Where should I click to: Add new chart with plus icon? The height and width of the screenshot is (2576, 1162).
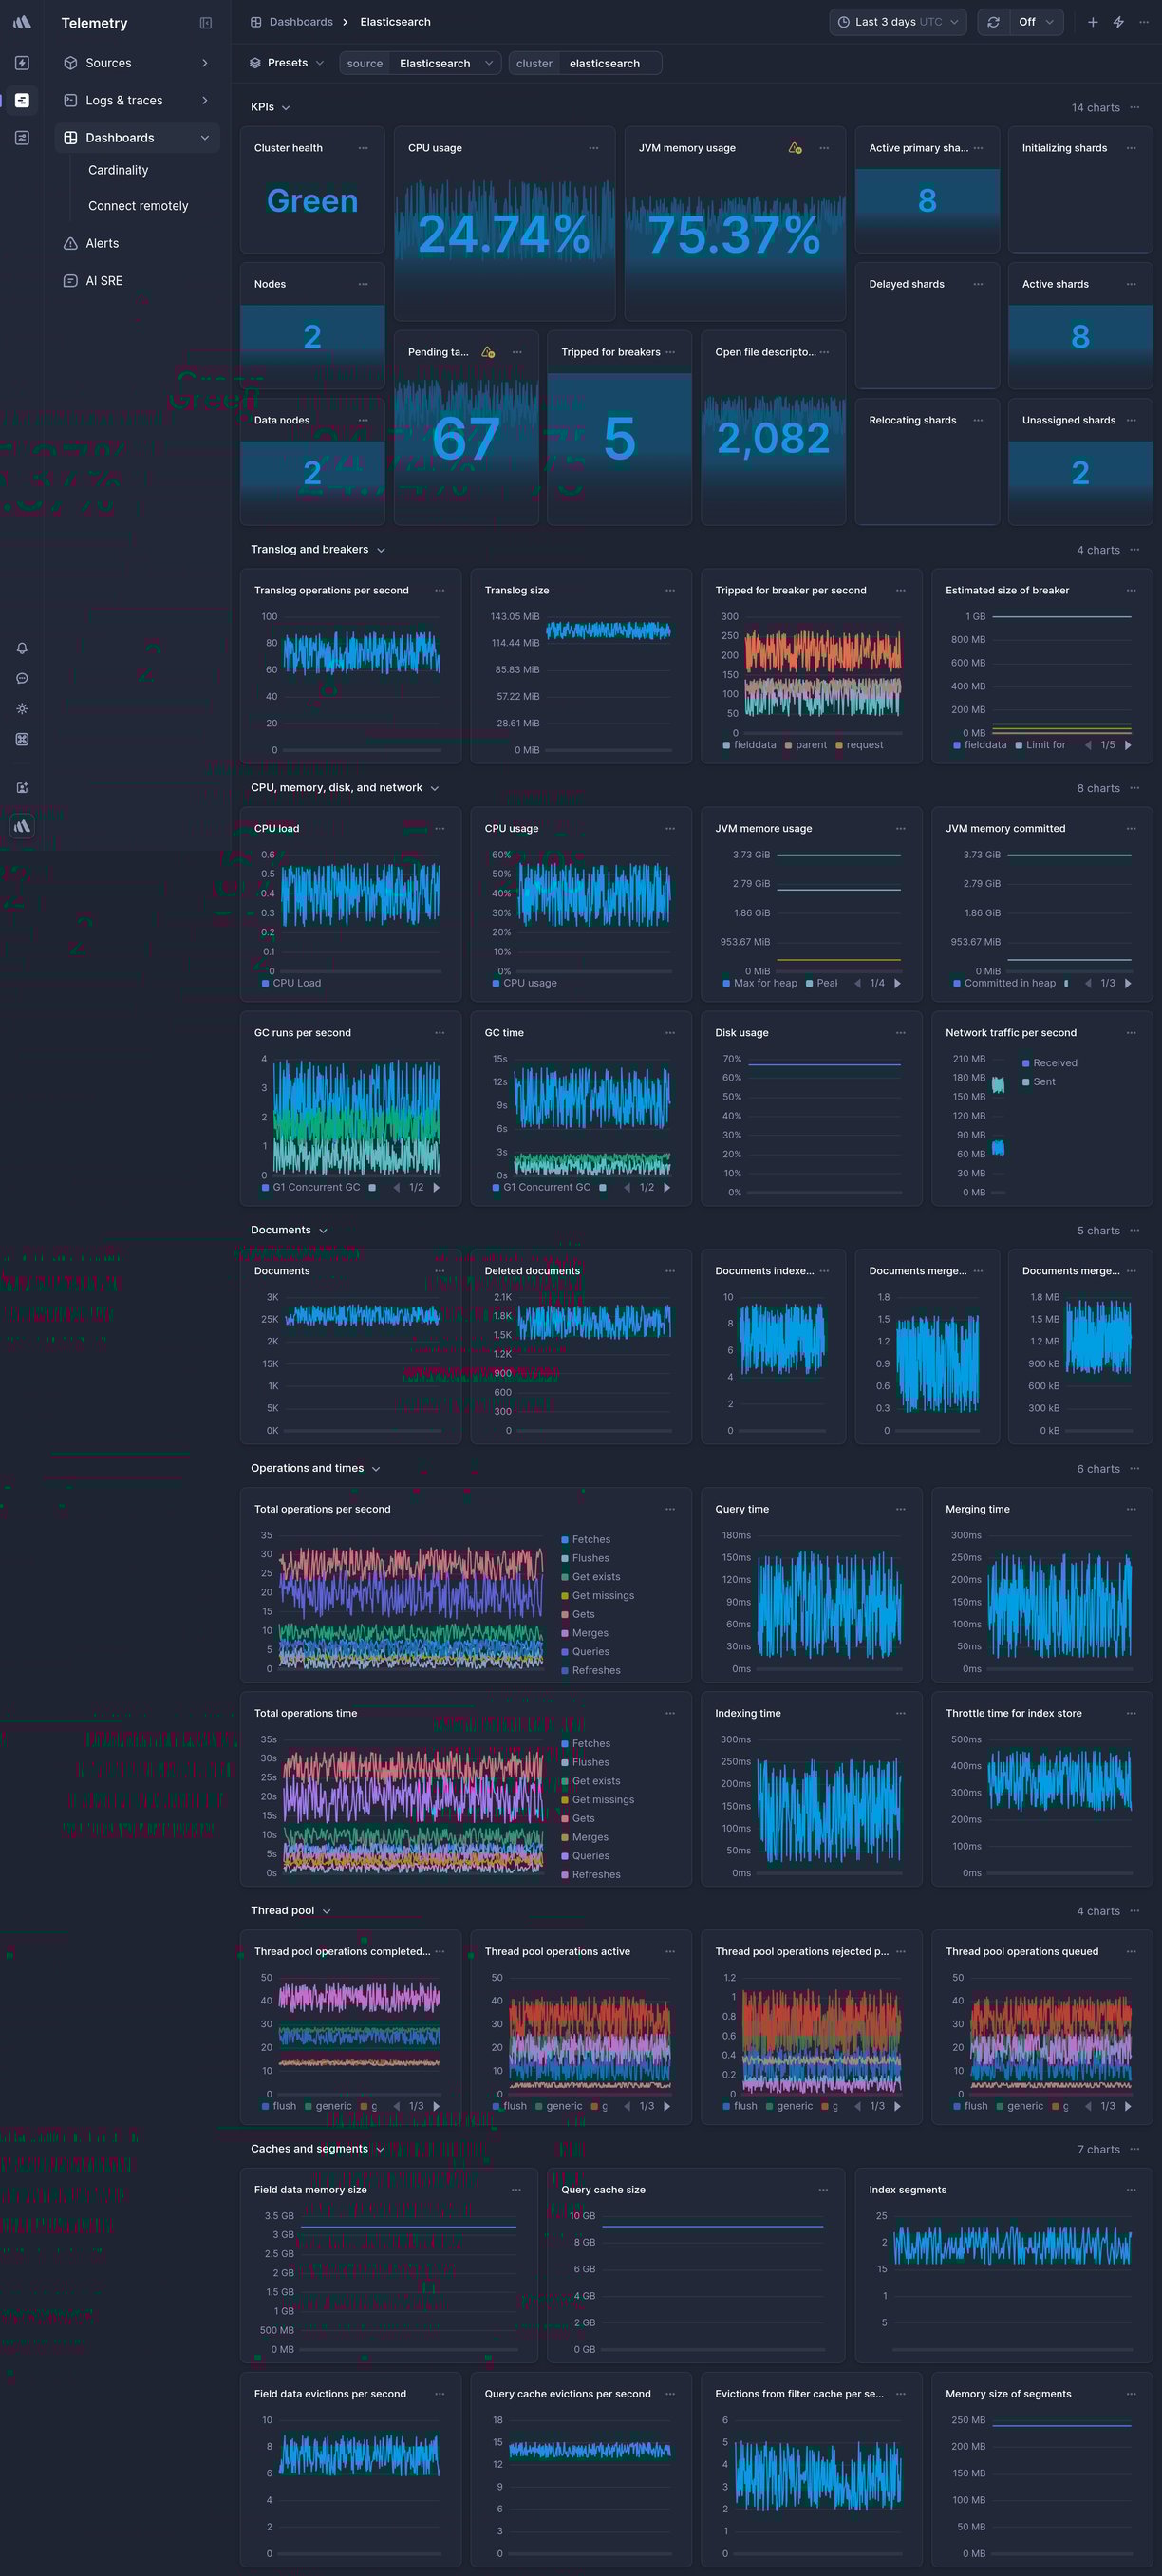click(1092, 22)
